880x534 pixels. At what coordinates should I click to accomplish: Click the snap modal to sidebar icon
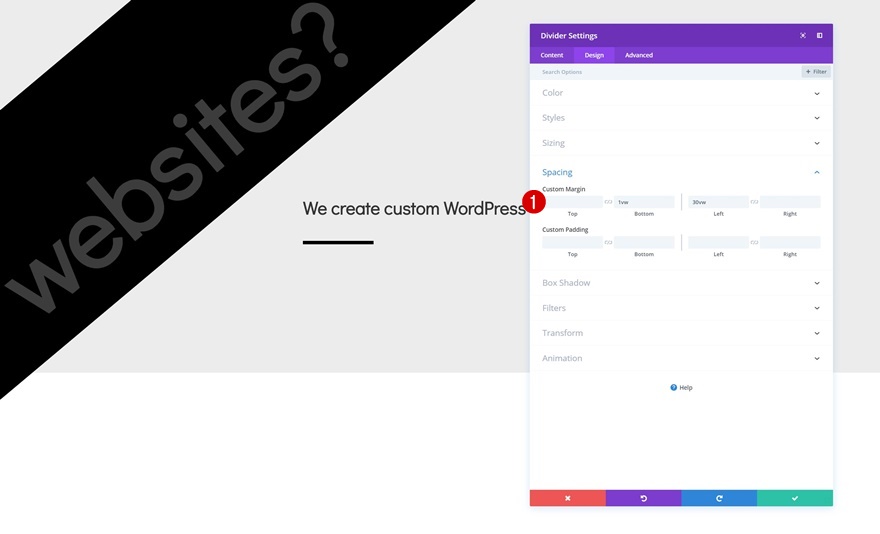pyautogui.click(x=819, y=35)
